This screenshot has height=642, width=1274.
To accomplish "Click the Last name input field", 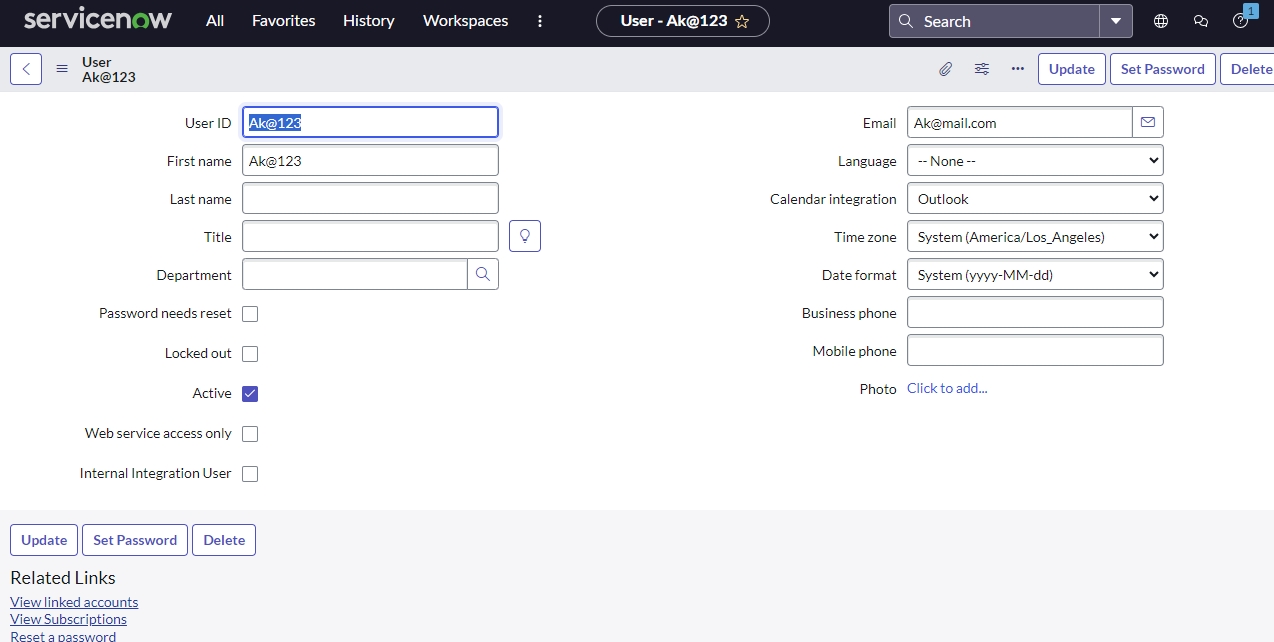I will [x=370, y=198].
